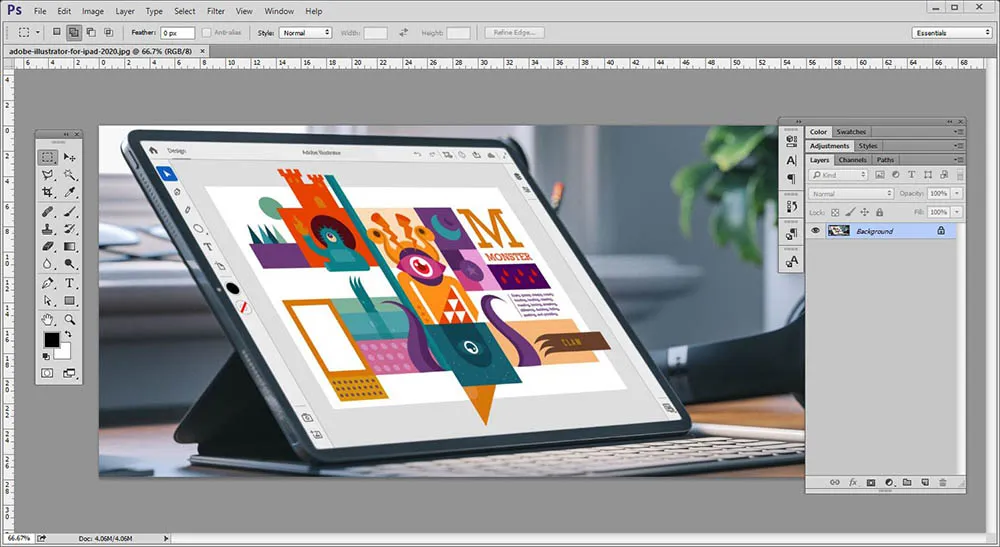Select the Horizontal Type tool
Viewport: 1000px width, 547px height.
click(x=70, y=283)
